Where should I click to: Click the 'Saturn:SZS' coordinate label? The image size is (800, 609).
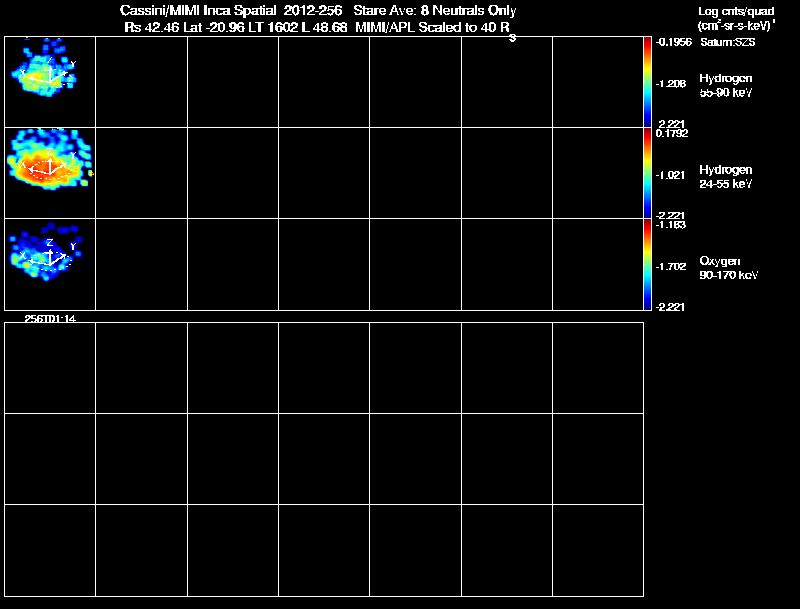point(728,42)
